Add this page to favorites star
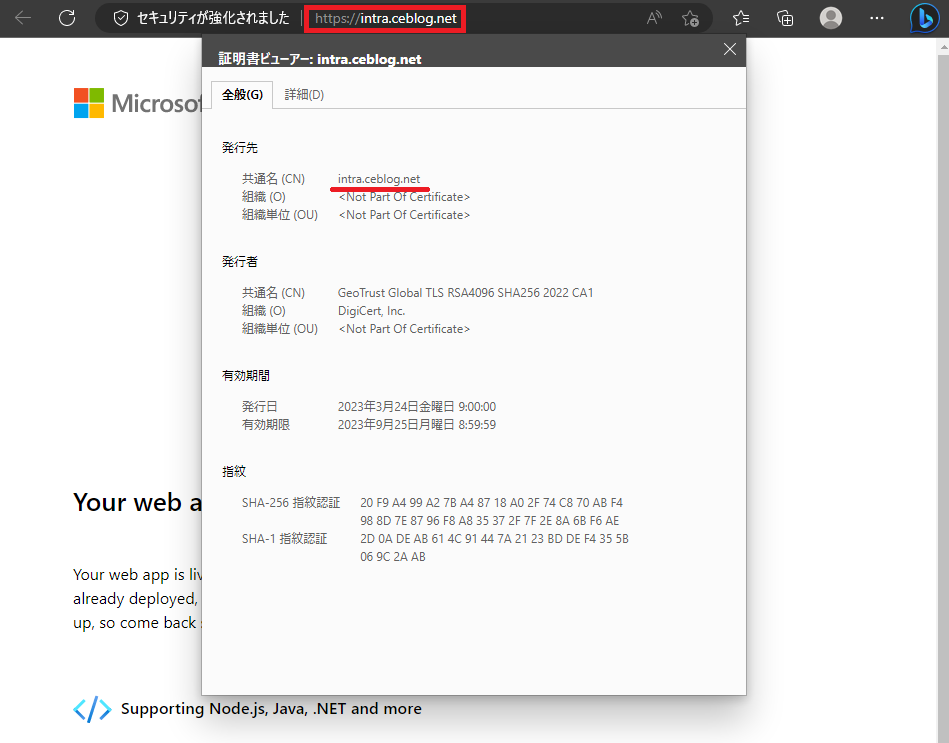The image size is (949, 743). coord(690,18)
